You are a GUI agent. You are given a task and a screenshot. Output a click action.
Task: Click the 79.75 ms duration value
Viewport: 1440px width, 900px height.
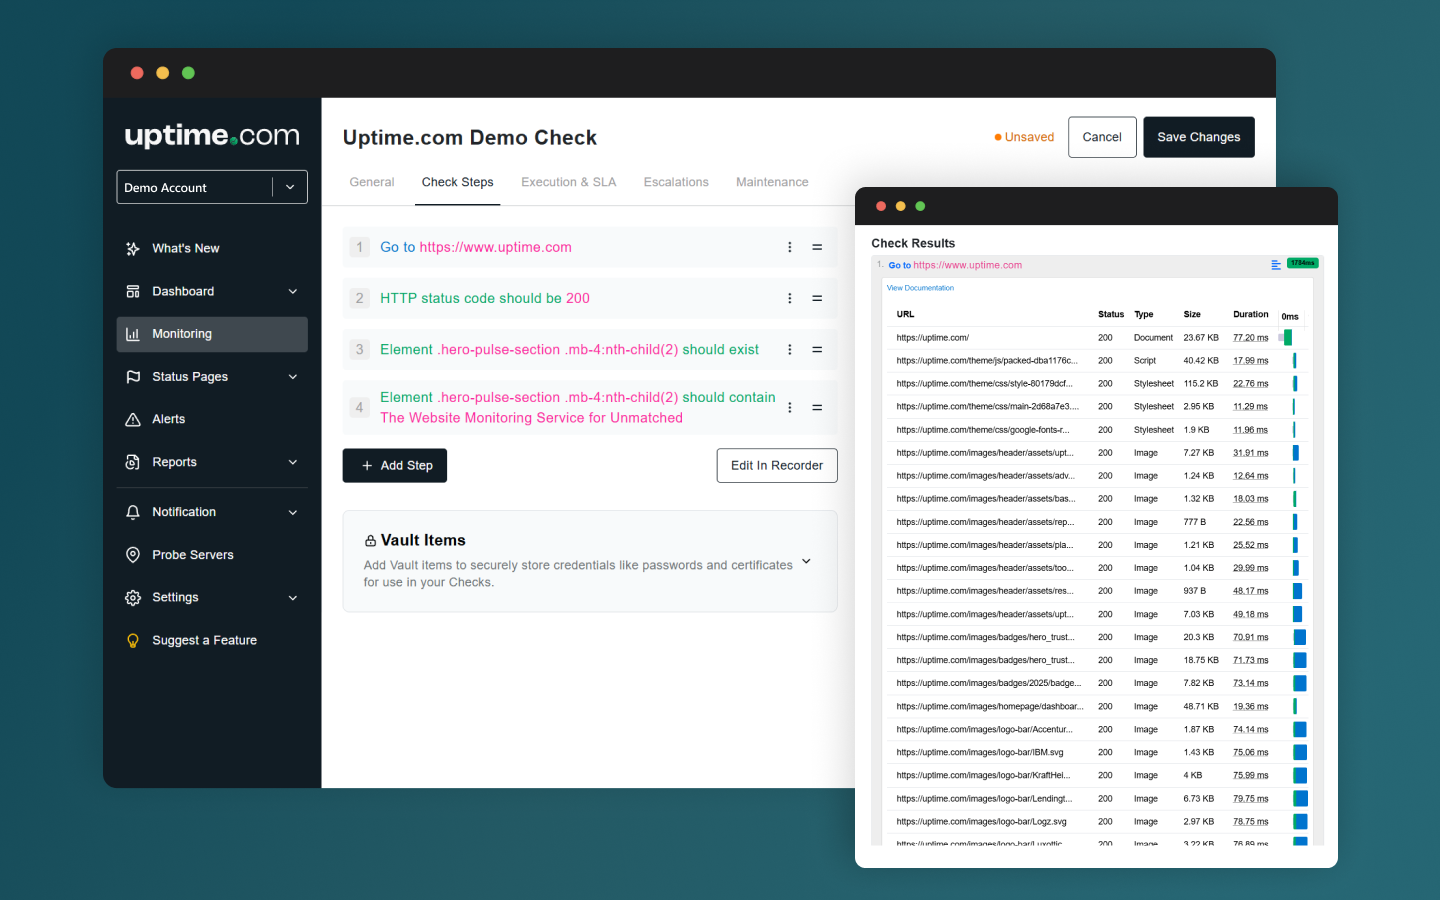1251,799
